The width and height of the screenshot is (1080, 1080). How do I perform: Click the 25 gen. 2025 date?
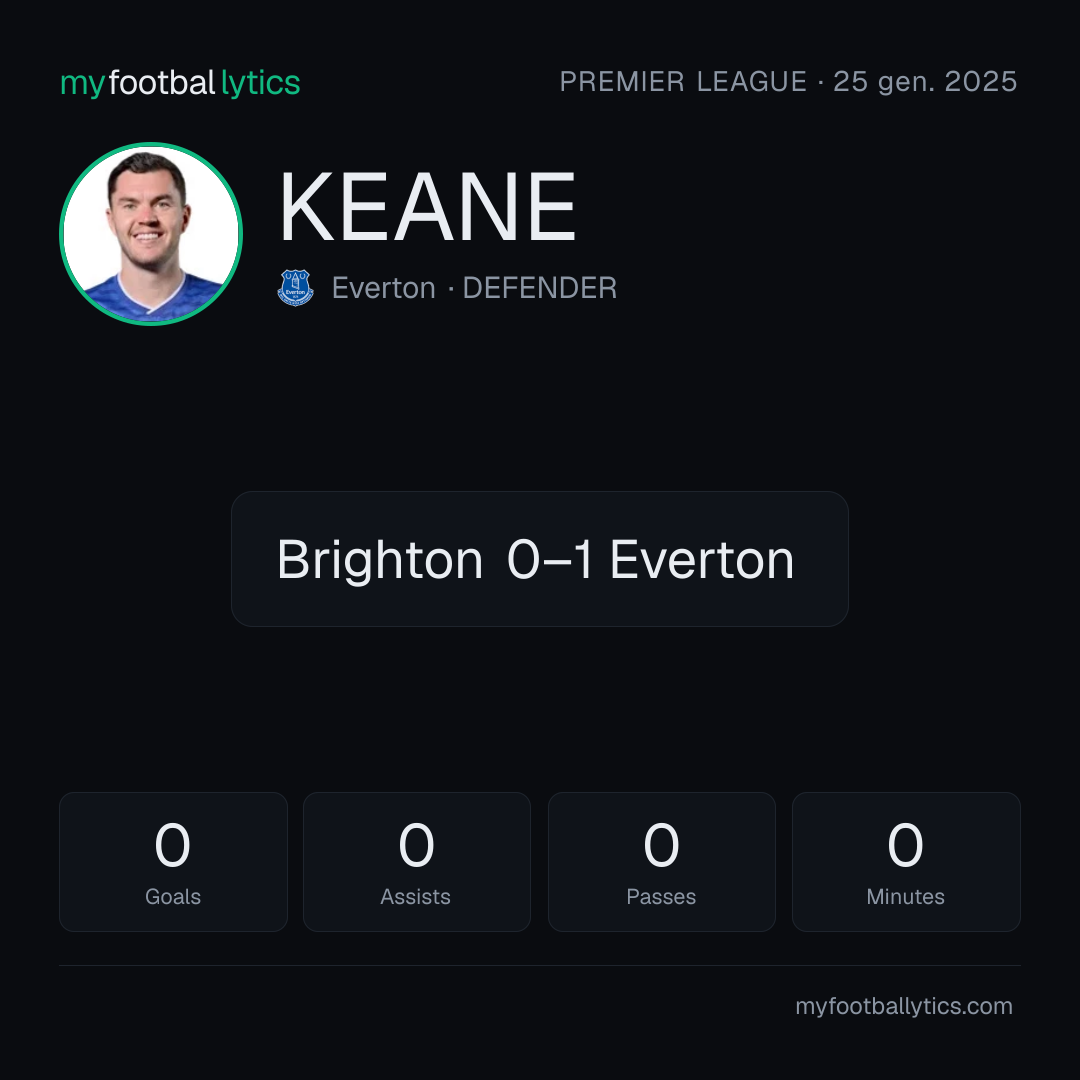tap(925, 82)
